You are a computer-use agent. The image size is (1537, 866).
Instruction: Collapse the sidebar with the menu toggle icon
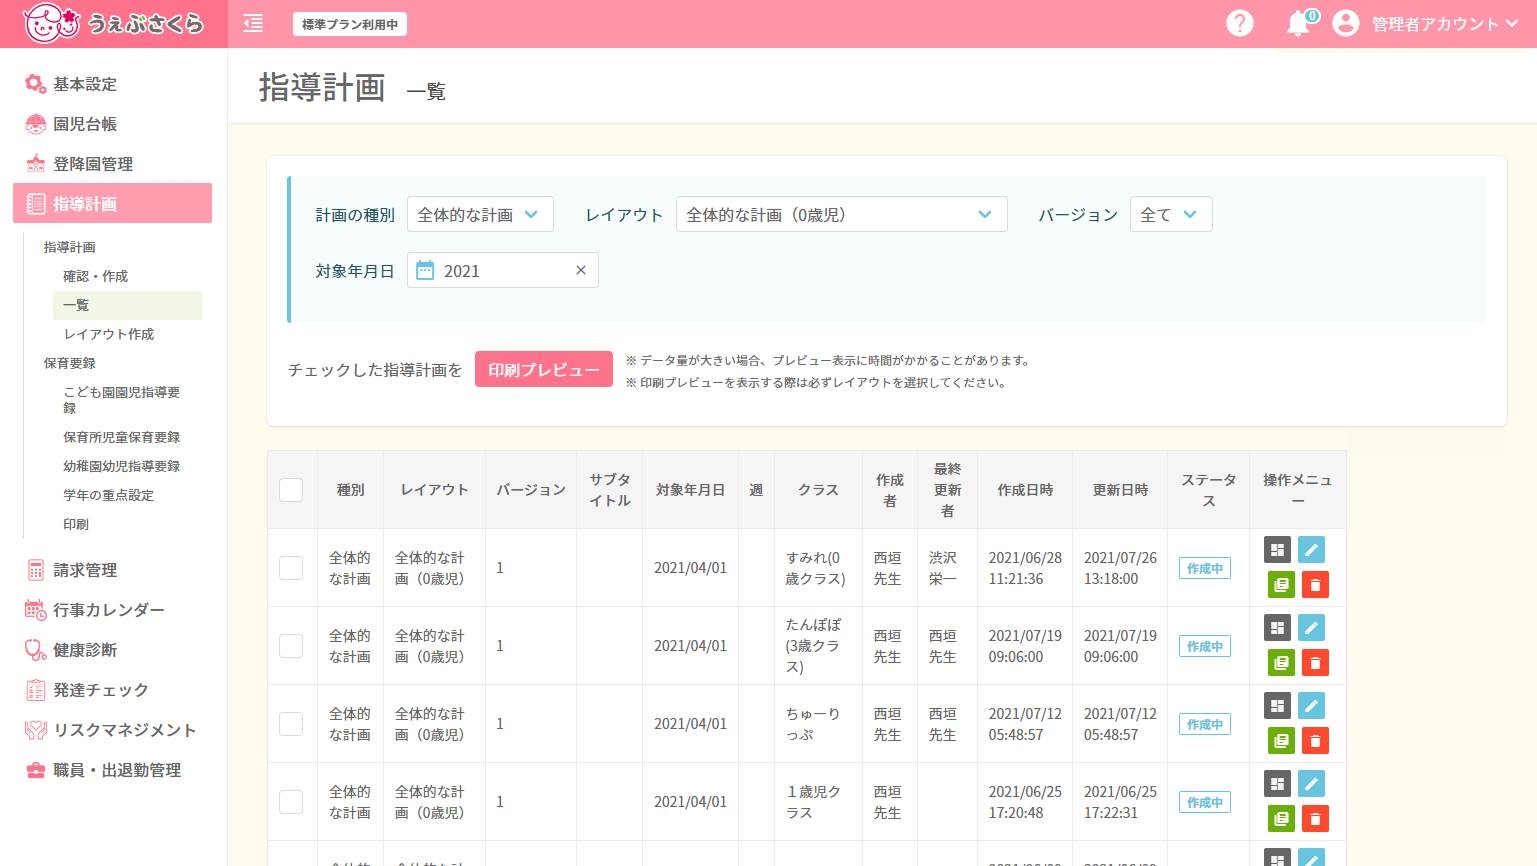point(253,23)
